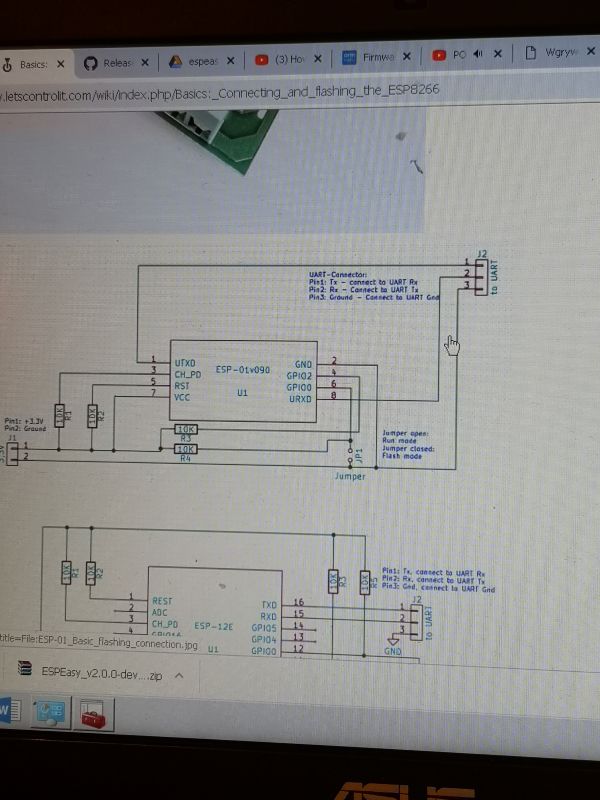
Task: Switch to the Firmware tab
Action: point(377,57)
